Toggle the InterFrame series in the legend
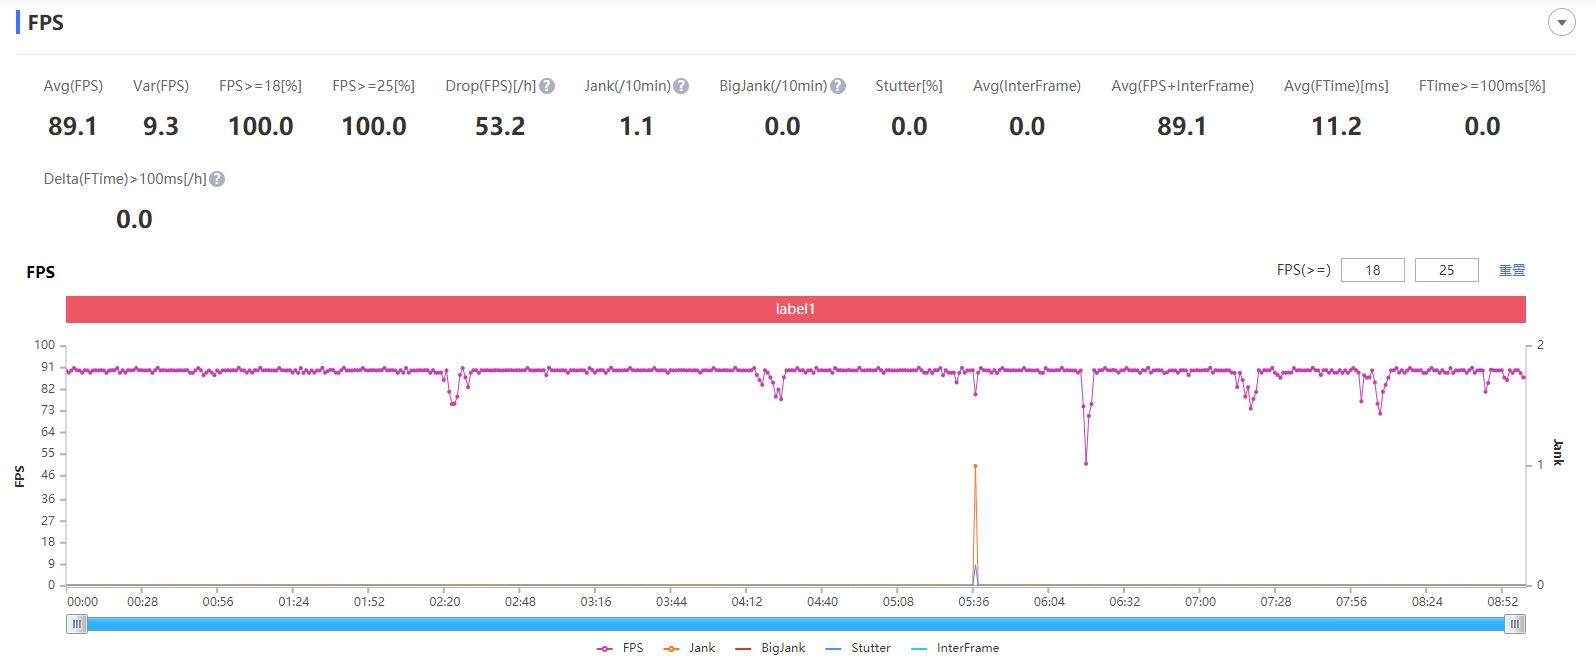 pyautogui.click(x=955, y=648)
